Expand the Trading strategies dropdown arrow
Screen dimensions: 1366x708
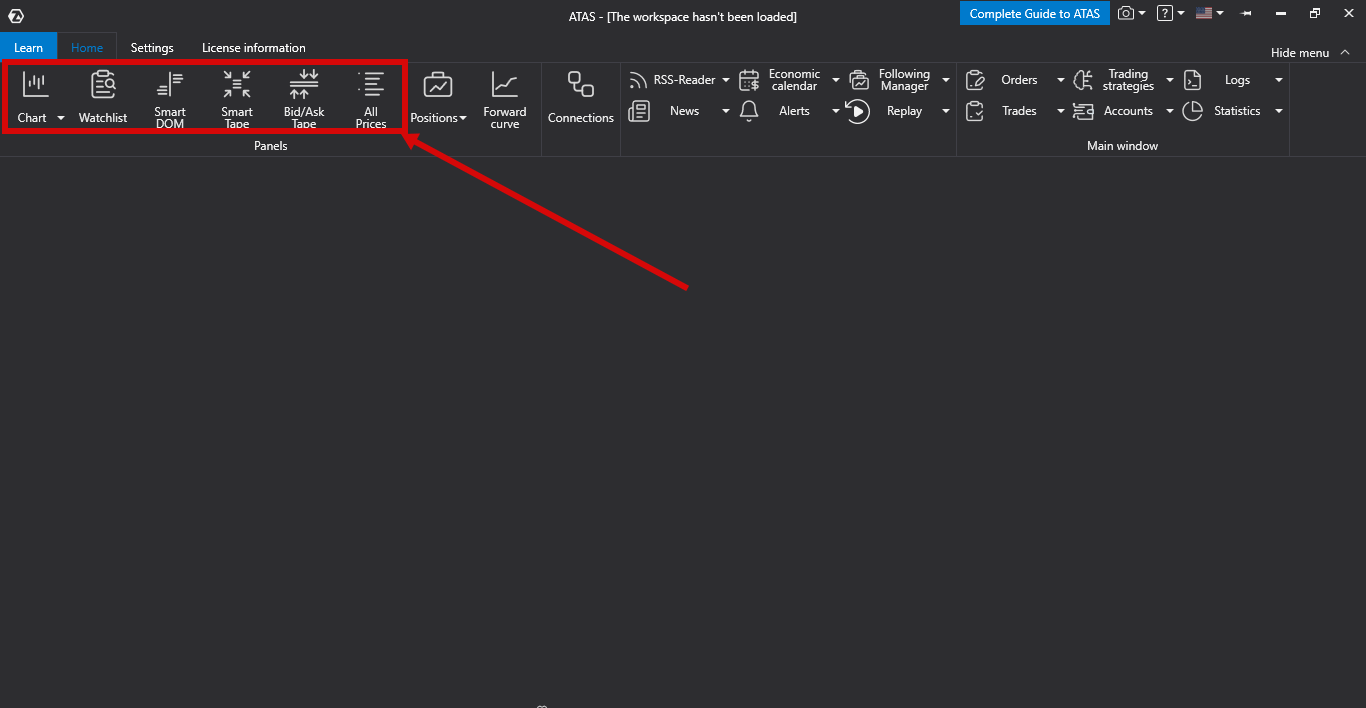(1170, 80)
